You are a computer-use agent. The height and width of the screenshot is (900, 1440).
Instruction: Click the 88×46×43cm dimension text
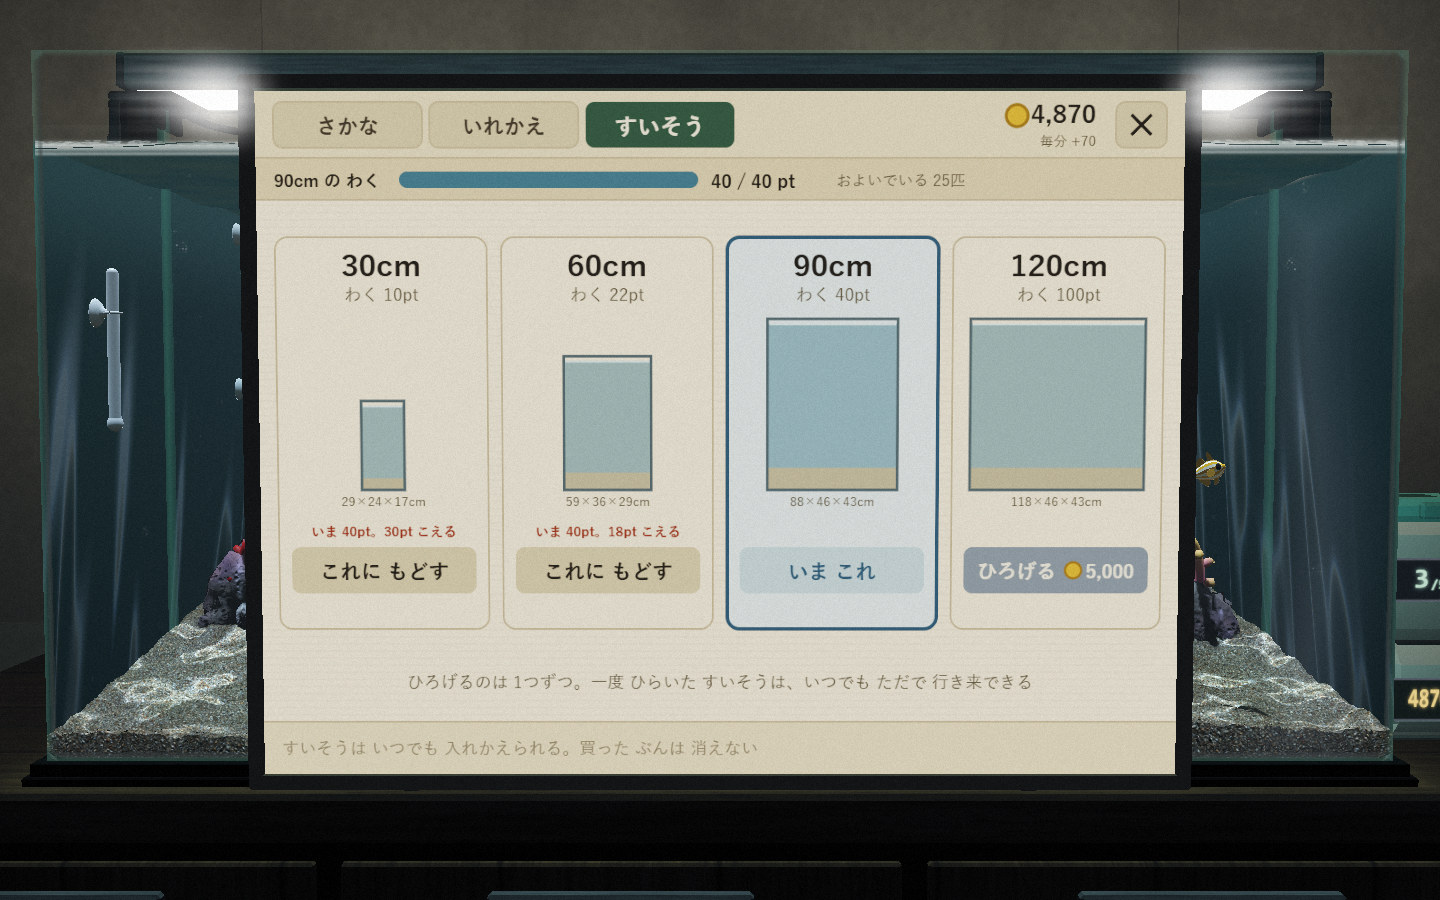pyautogui.click(x=832, y=502)
